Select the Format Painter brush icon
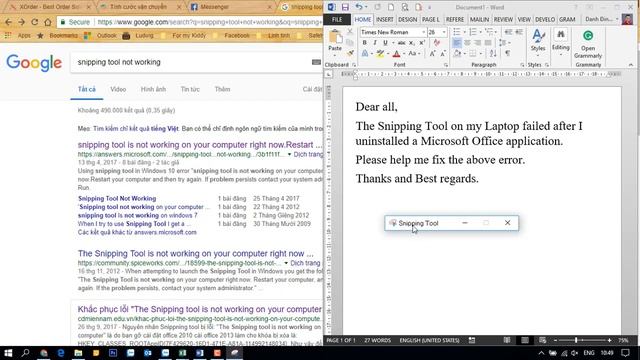 [x=350, y=53]
